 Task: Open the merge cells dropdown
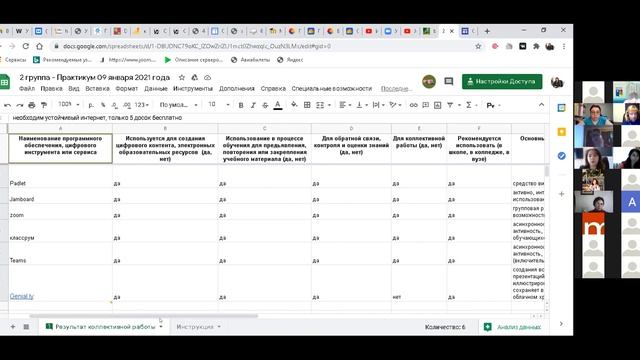(322, 105)
